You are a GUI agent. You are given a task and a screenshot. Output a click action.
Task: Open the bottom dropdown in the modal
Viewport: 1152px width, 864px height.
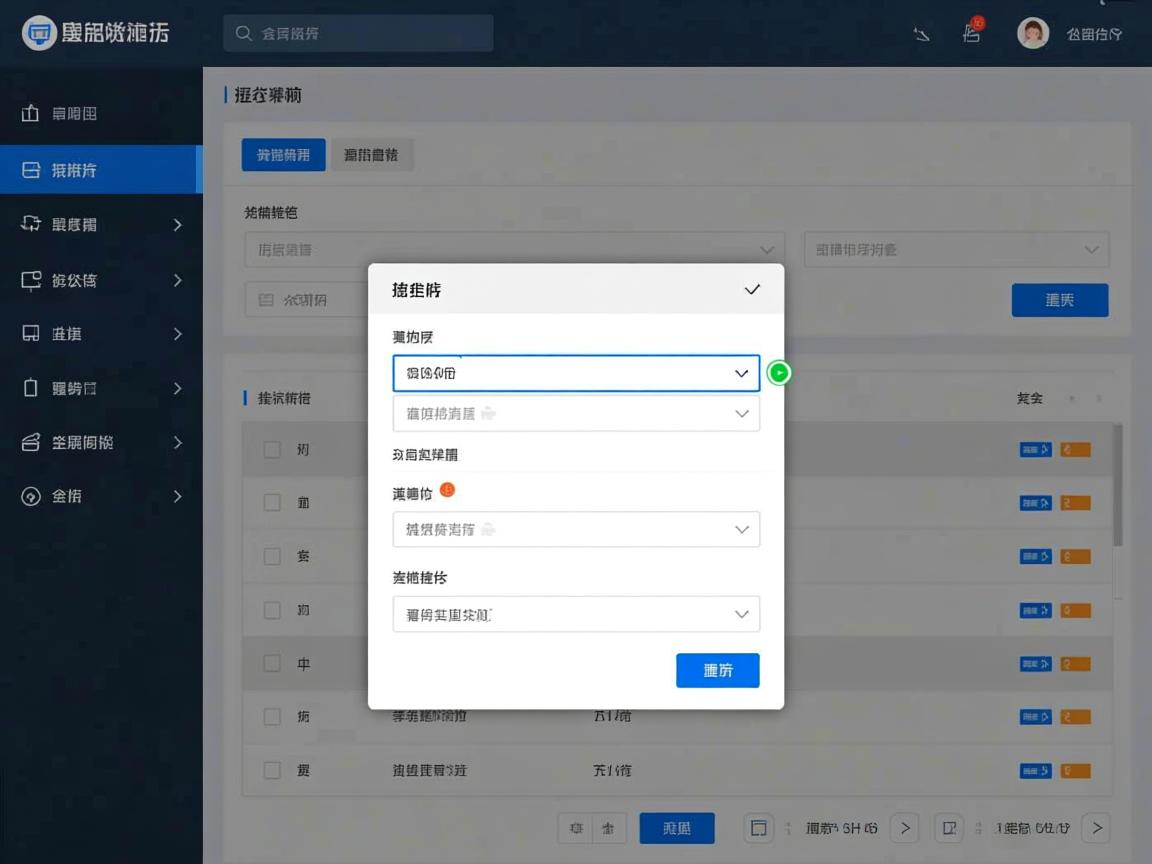pyautogui.click(x=576, y=614)
